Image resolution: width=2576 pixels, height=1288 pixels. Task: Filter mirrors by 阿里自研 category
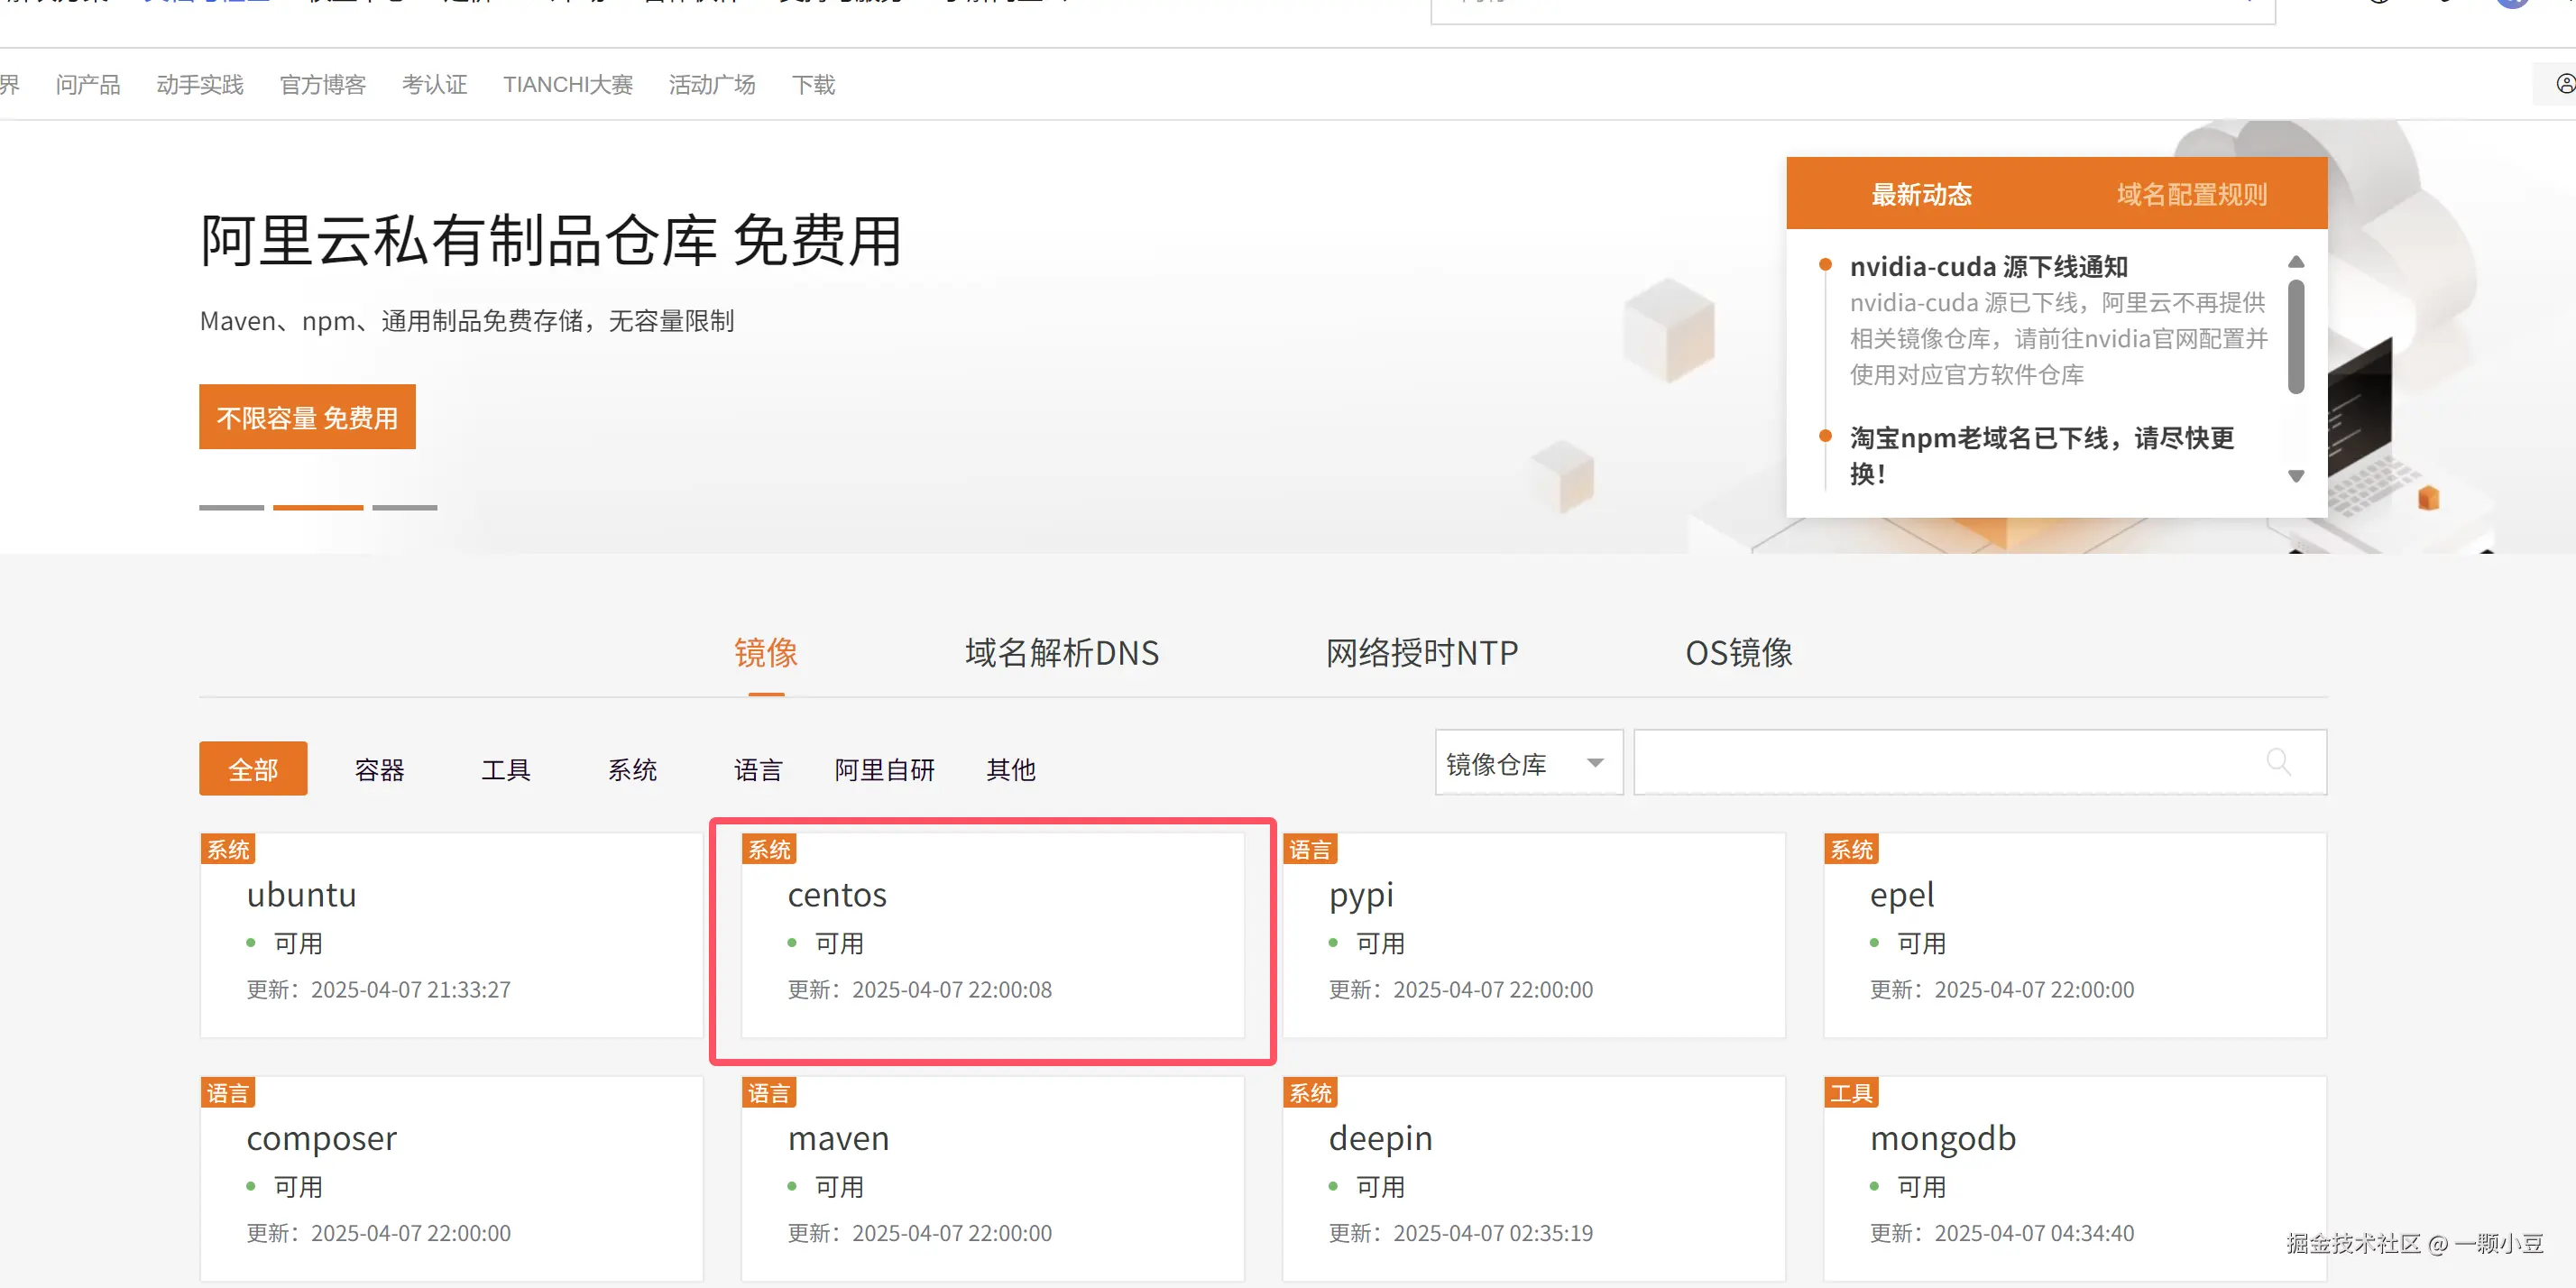point(884,769)
